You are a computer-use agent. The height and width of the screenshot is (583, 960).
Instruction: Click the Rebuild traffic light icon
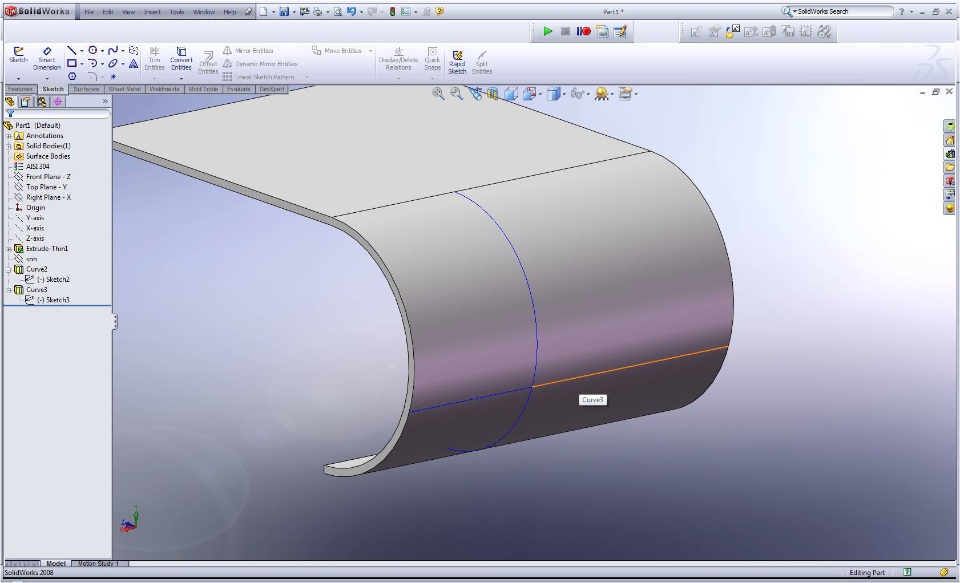point(392,12)
